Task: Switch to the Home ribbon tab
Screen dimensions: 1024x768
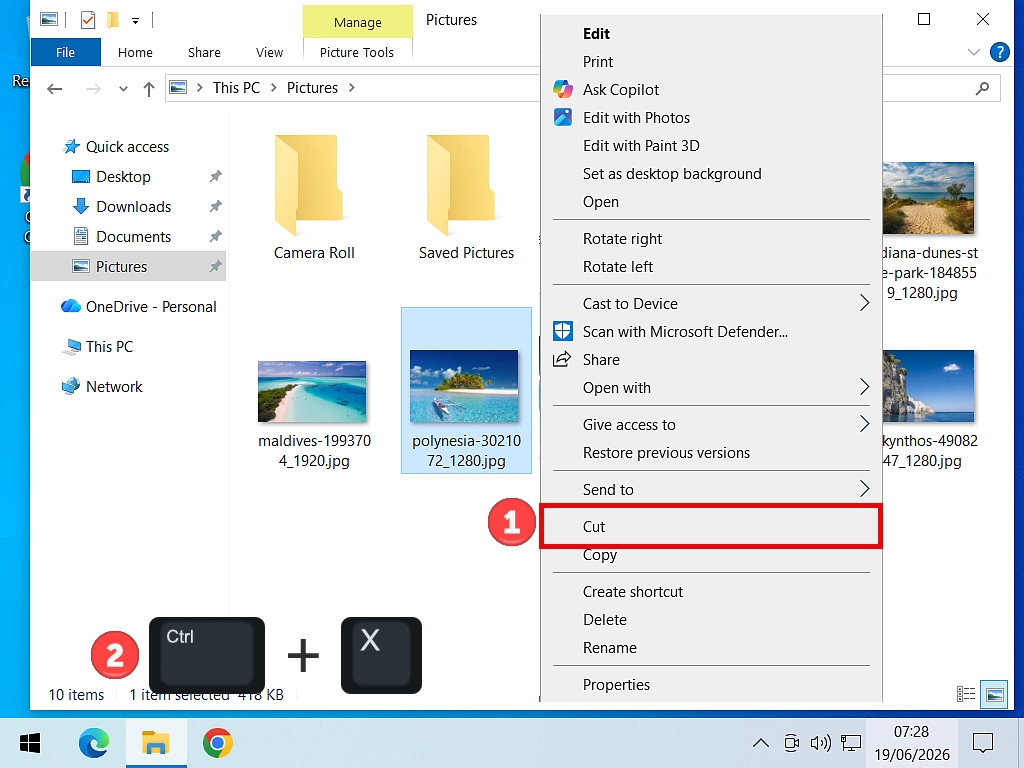Action: point(135,52)
